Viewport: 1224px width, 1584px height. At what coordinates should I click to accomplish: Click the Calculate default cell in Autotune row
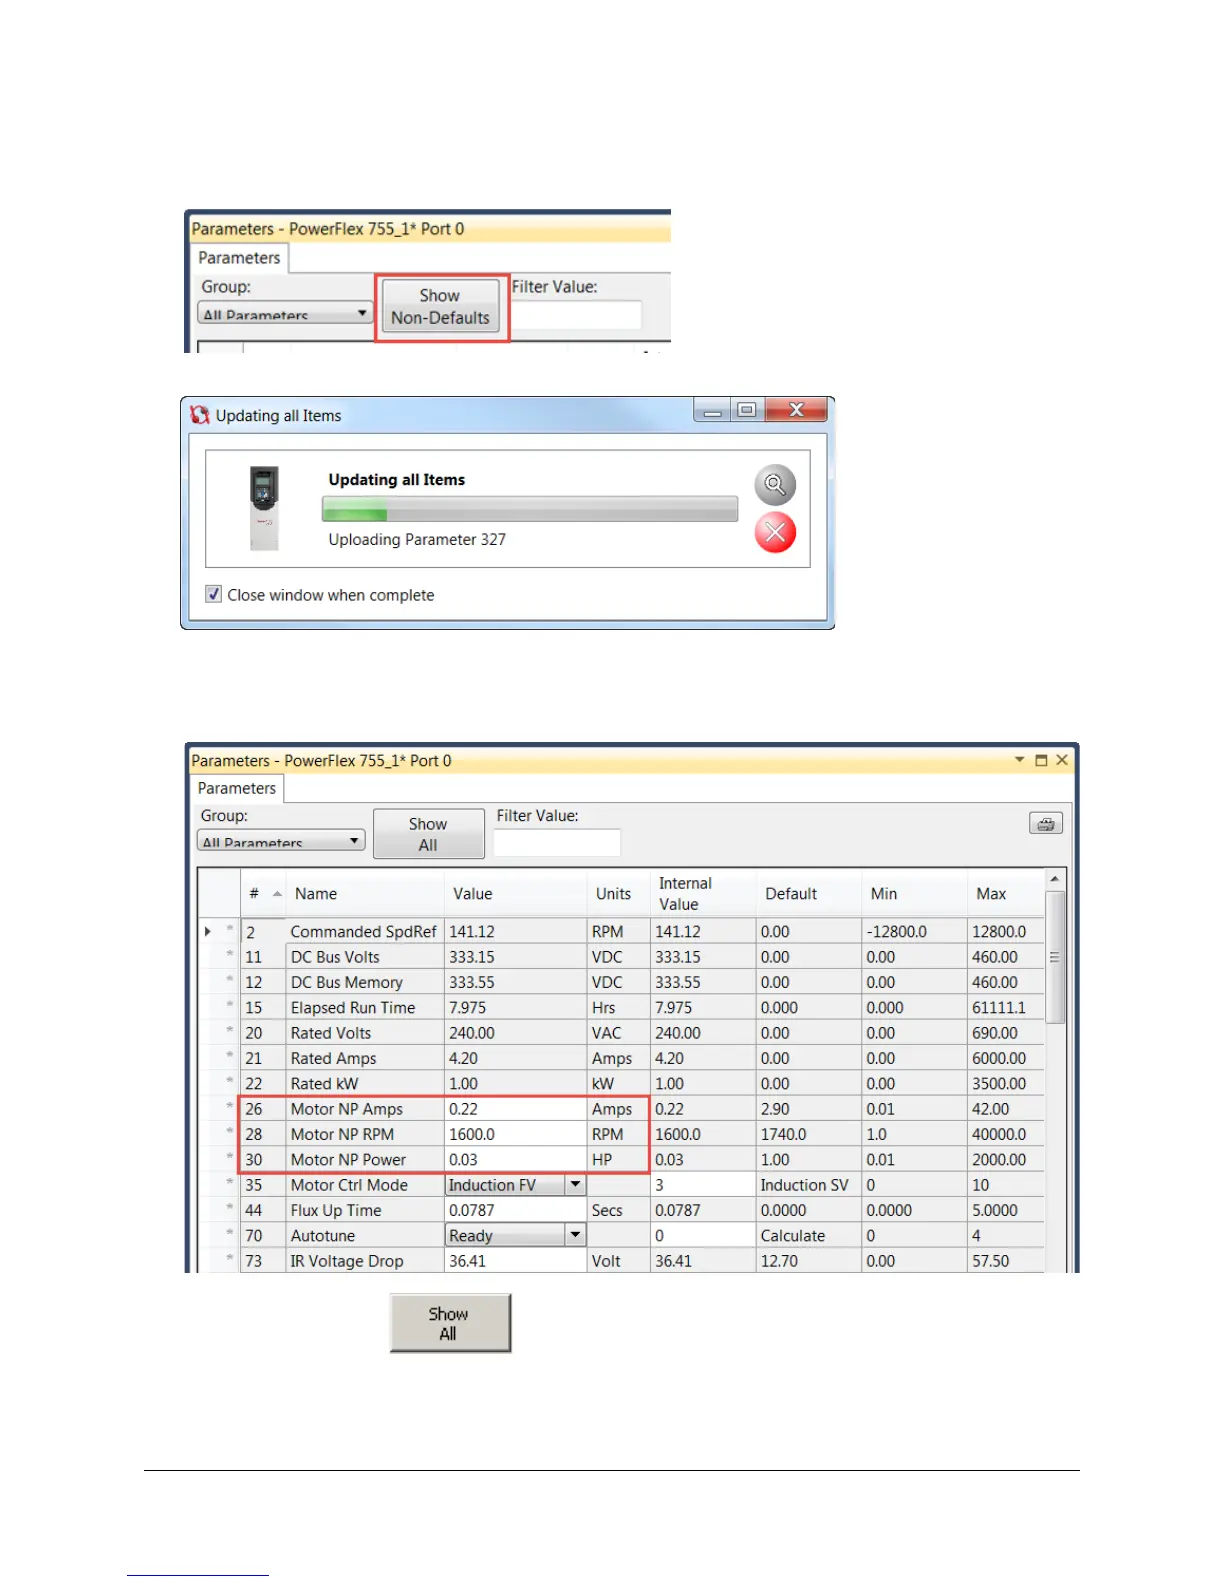coord(808,1236)
